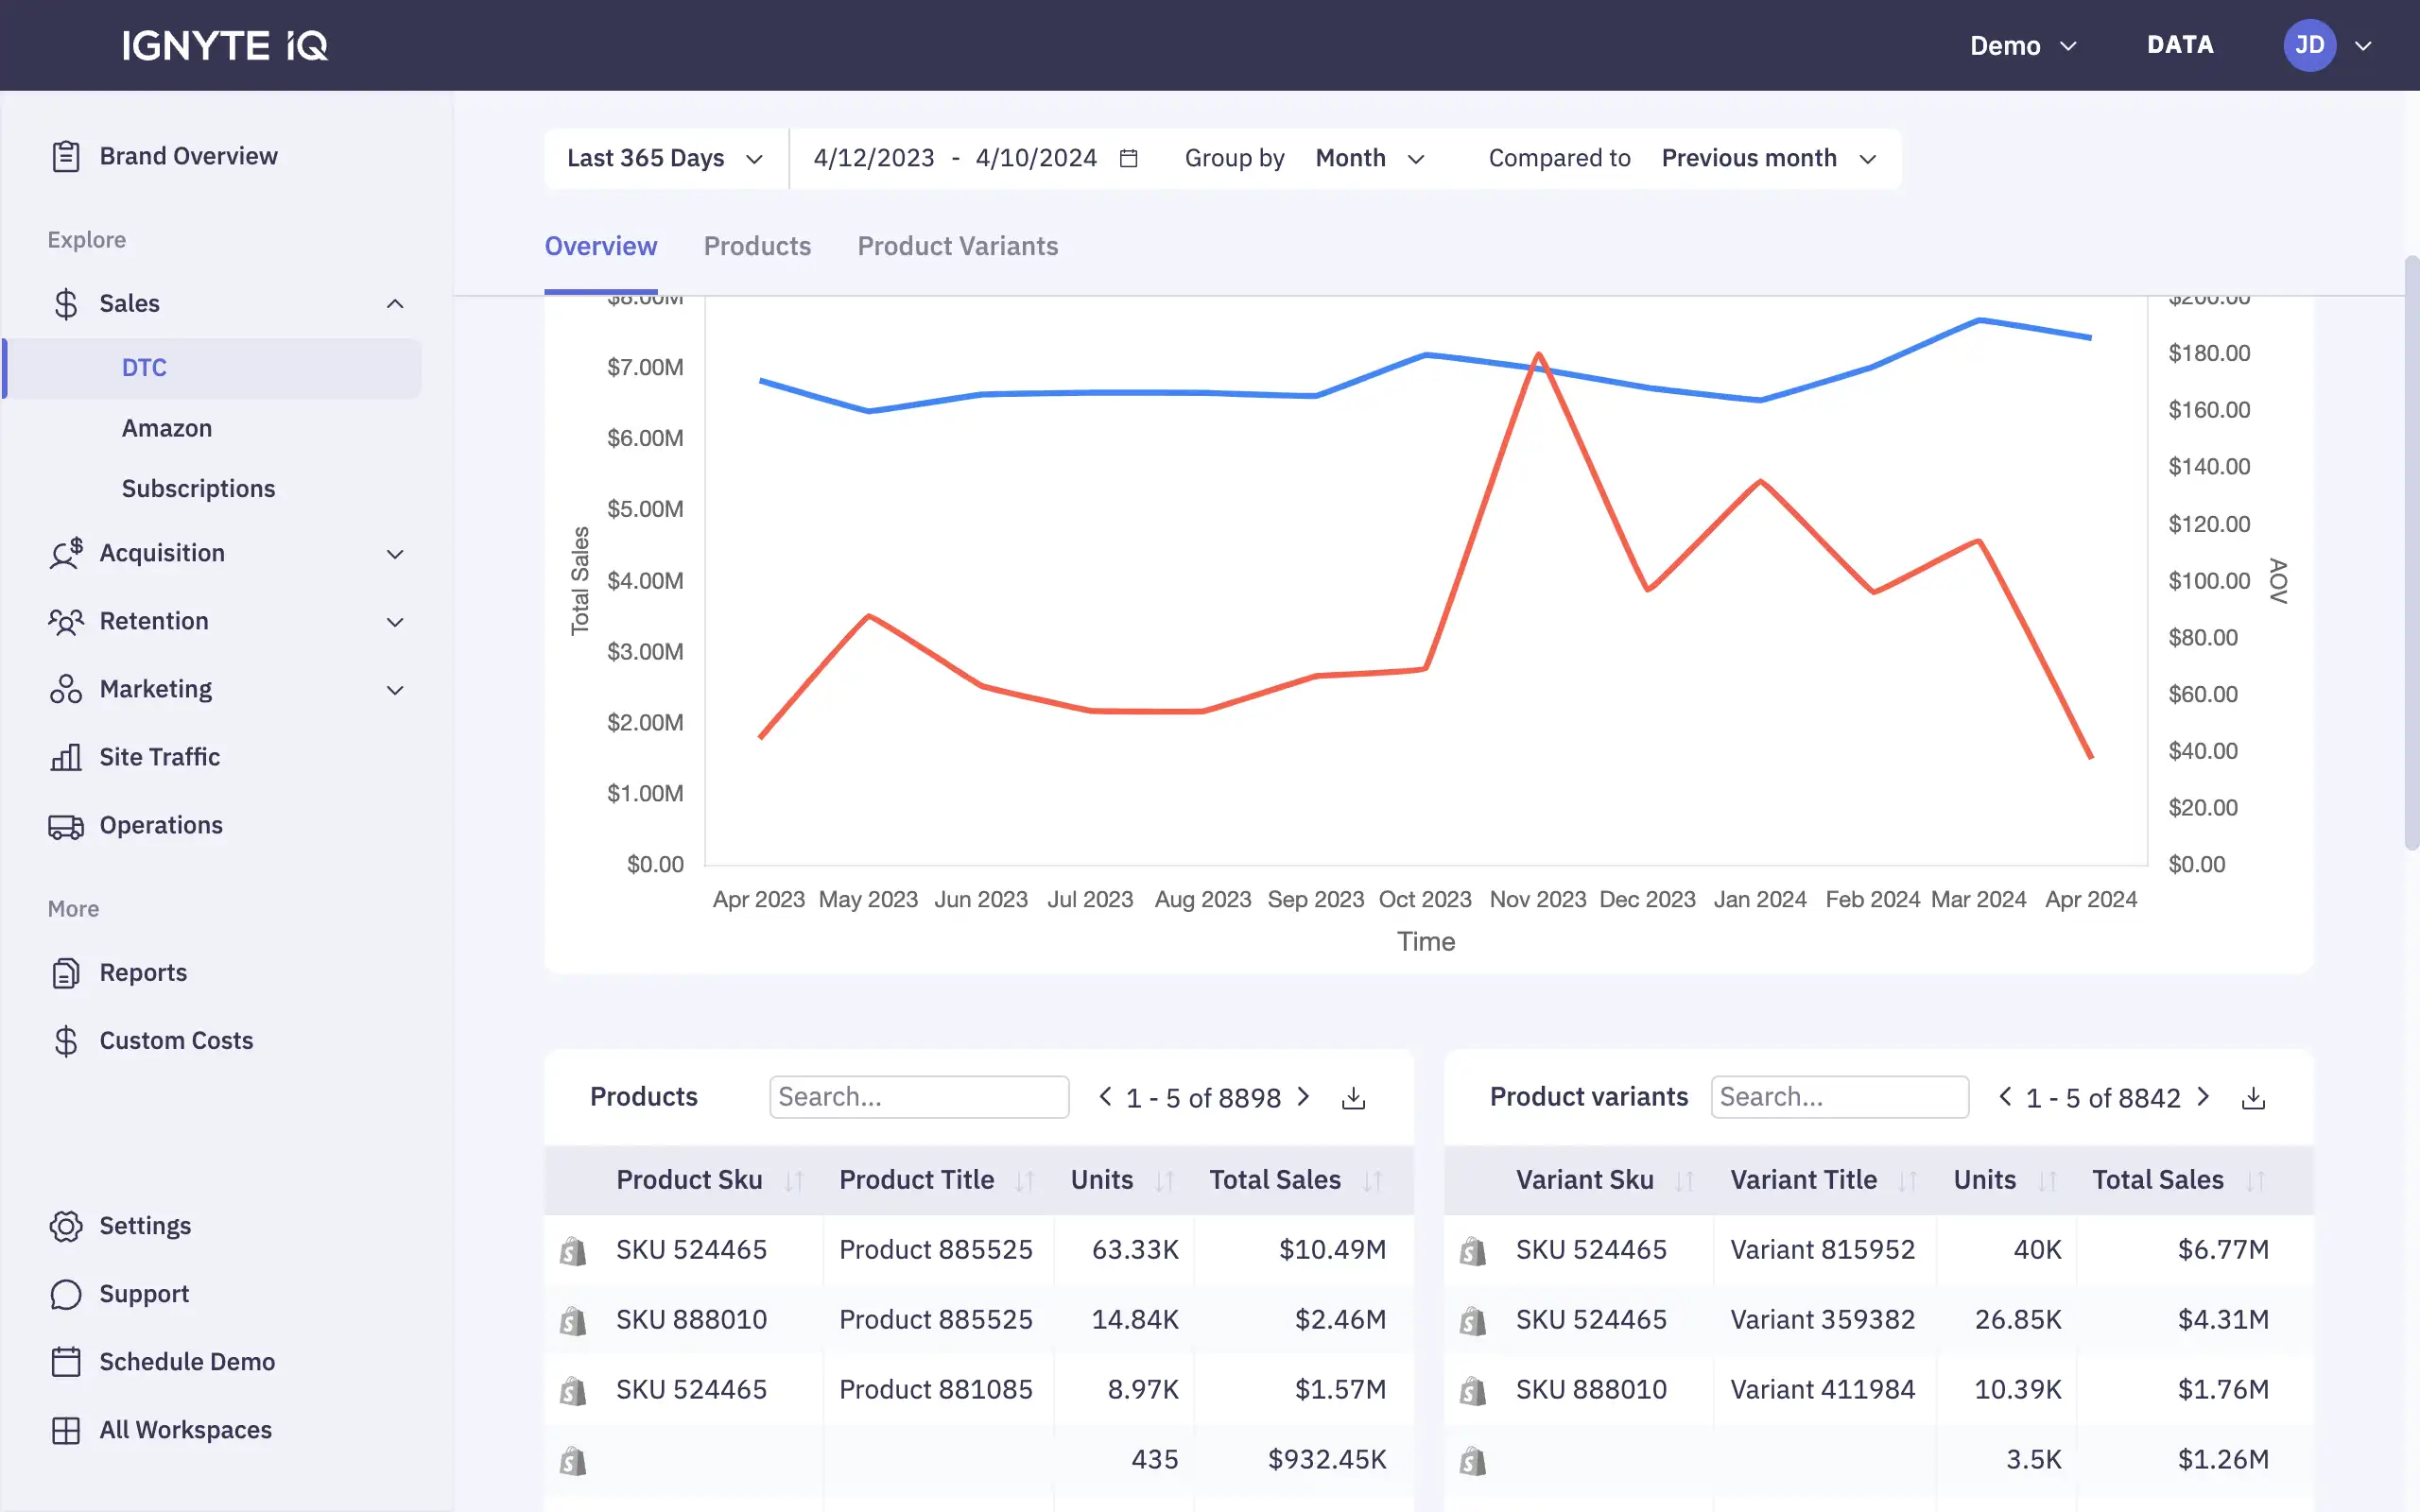This screenshot has width=2420, height=1512.
Task: Open Schedule Demo link
Action: 187,1362
